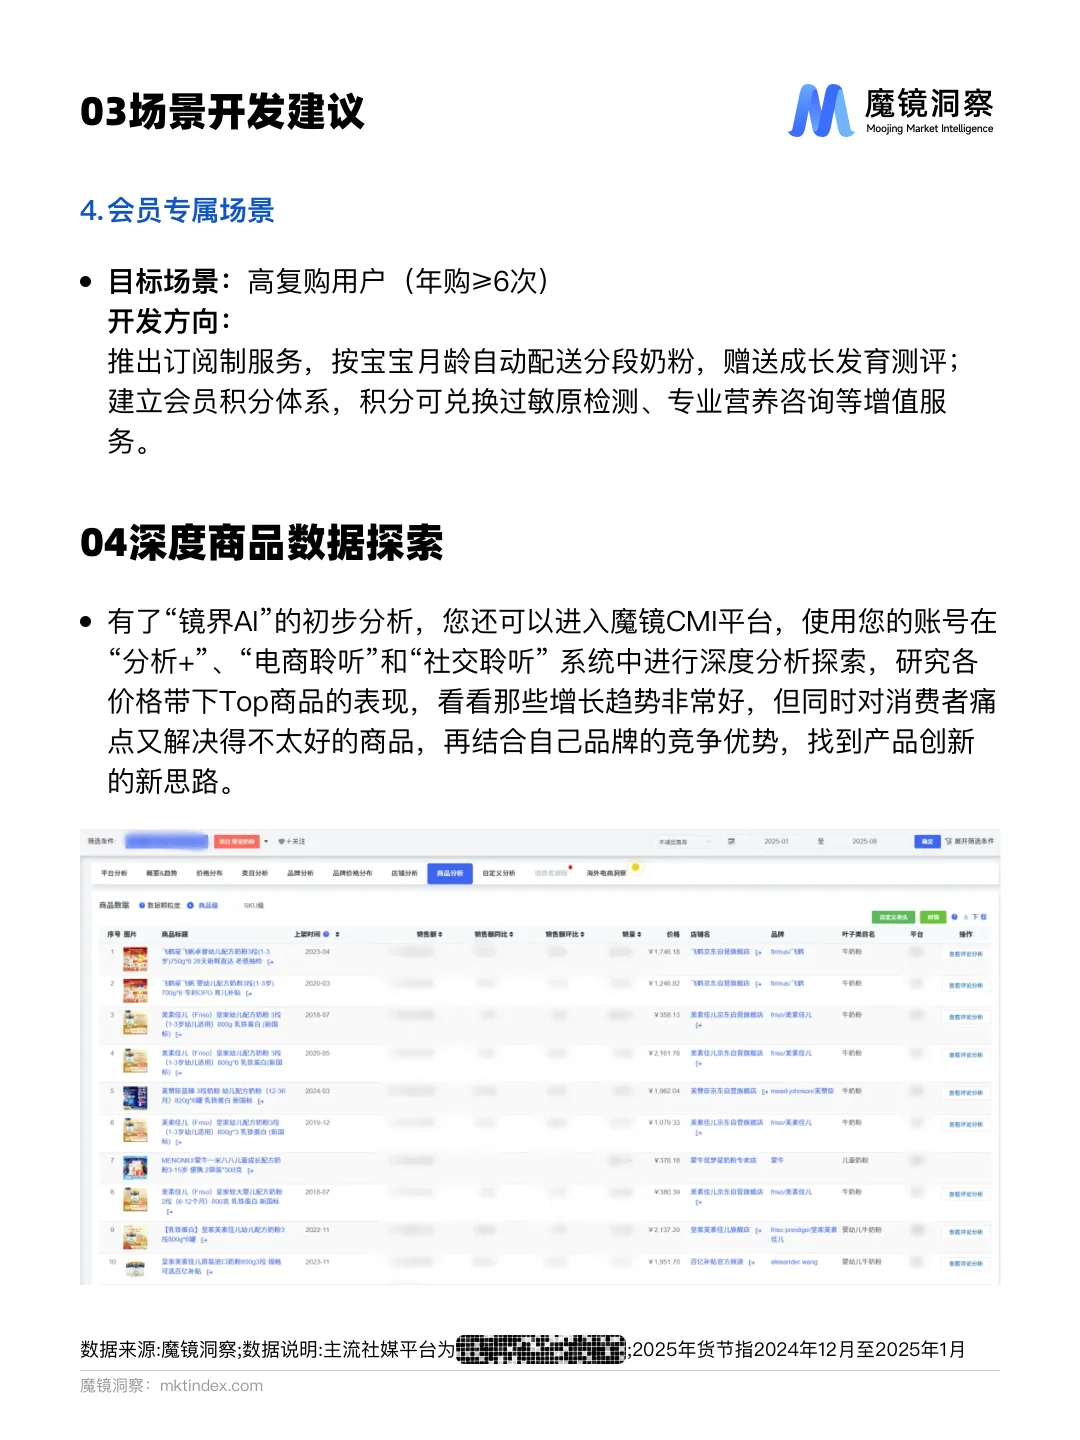
Task: Click the blue 确定 button
Action: [x=927, y=841]
